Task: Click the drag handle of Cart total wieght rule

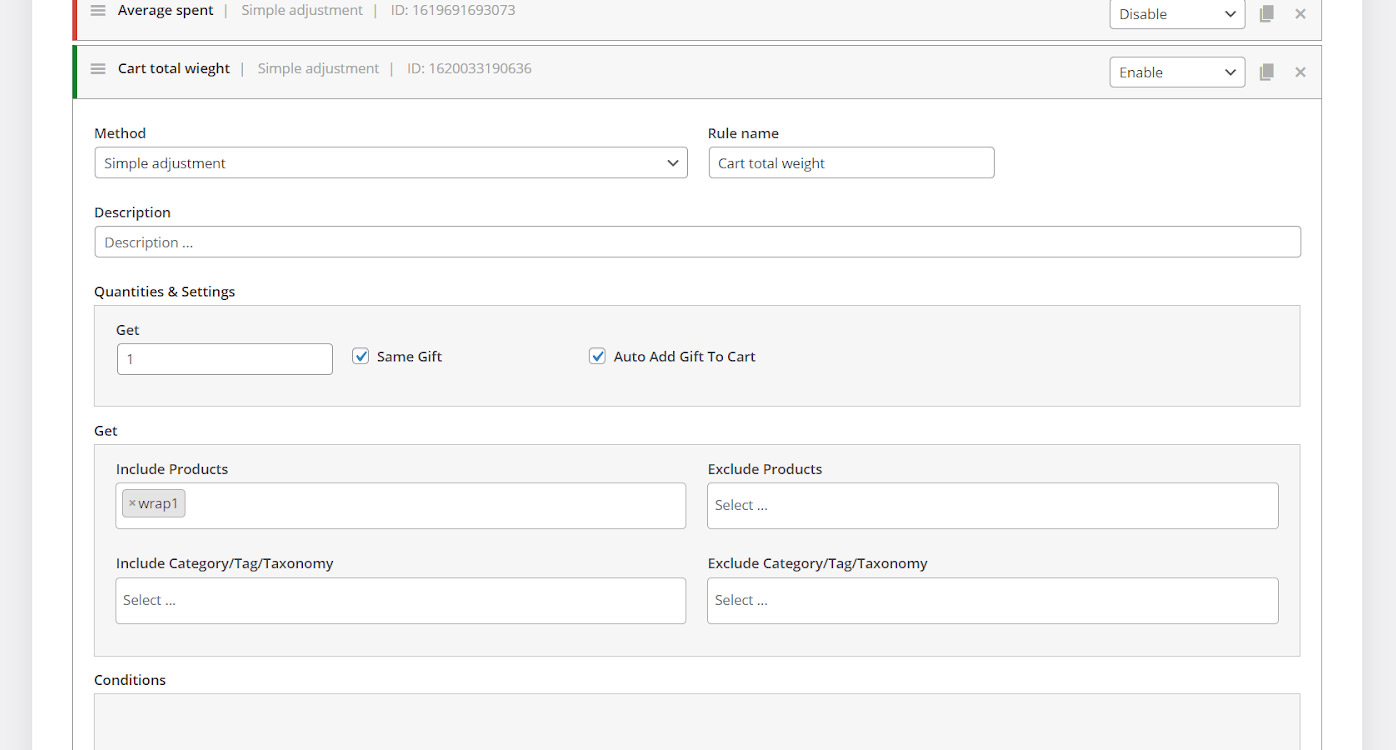Action: [98, 69]
